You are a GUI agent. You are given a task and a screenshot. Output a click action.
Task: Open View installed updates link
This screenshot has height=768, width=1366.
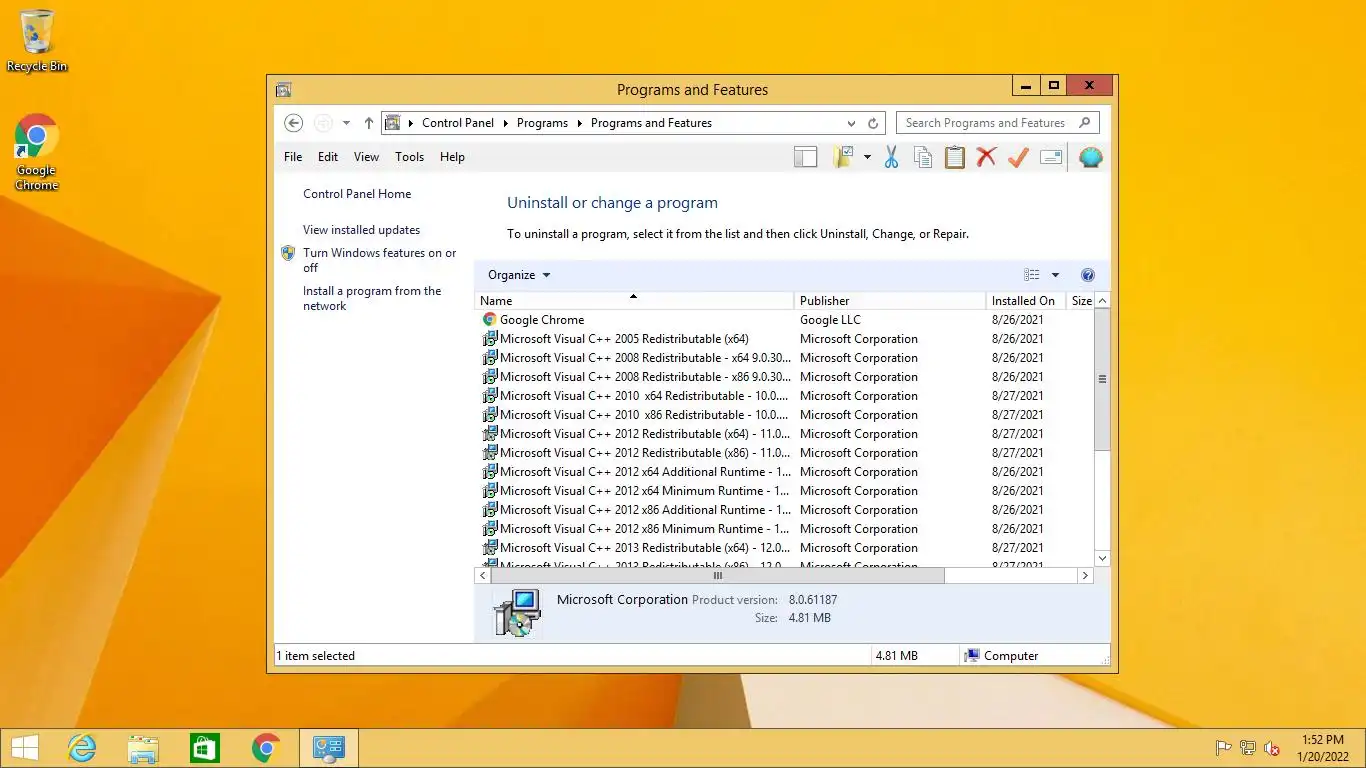pos(362,230)
